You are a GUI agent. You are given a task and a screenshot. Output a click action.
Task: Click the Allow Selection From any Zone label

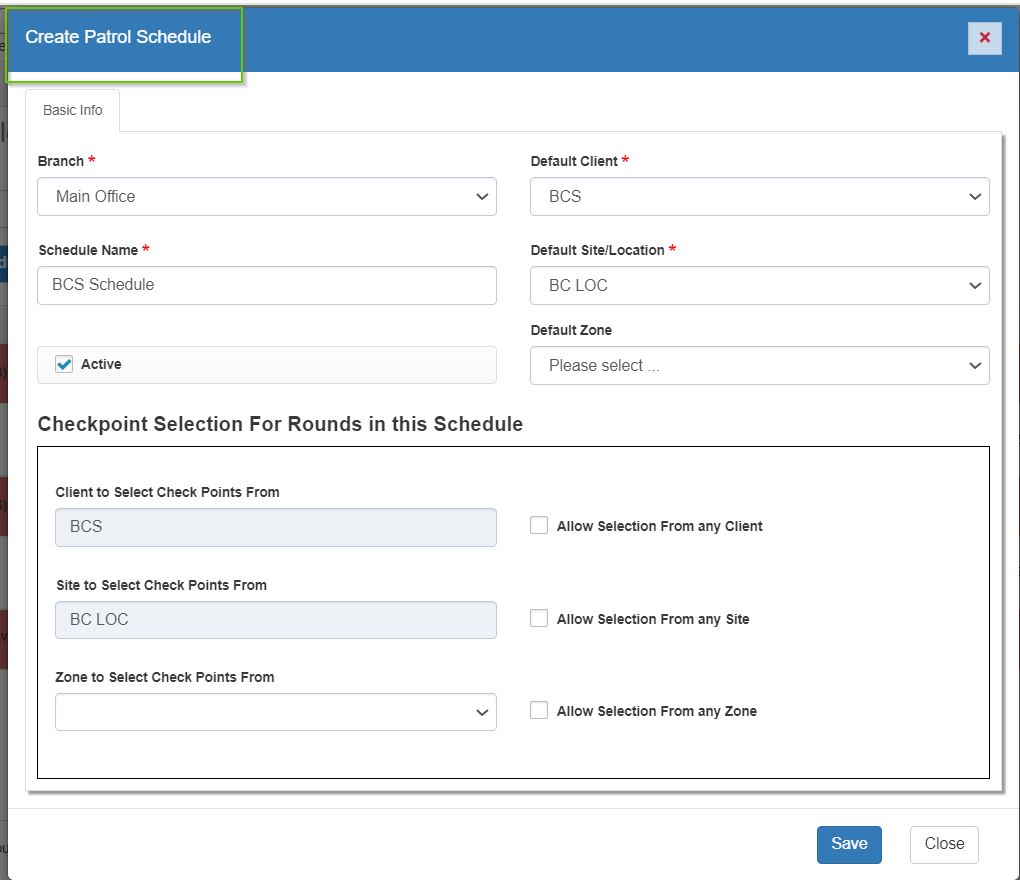coord(656,712)
